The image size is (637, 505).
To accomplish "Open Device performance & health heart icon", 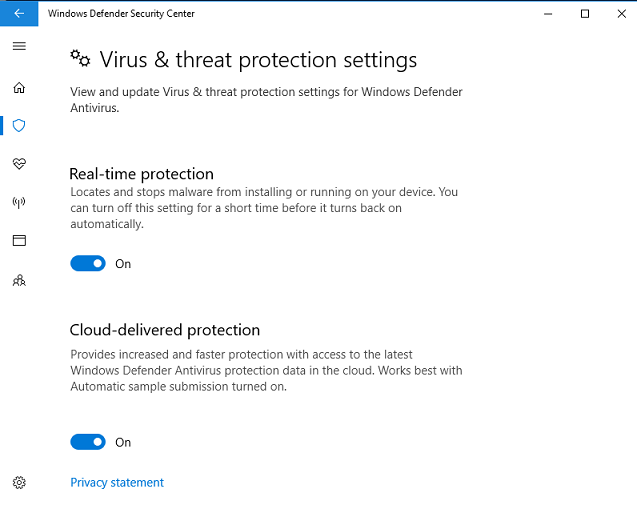I will 19,164.
